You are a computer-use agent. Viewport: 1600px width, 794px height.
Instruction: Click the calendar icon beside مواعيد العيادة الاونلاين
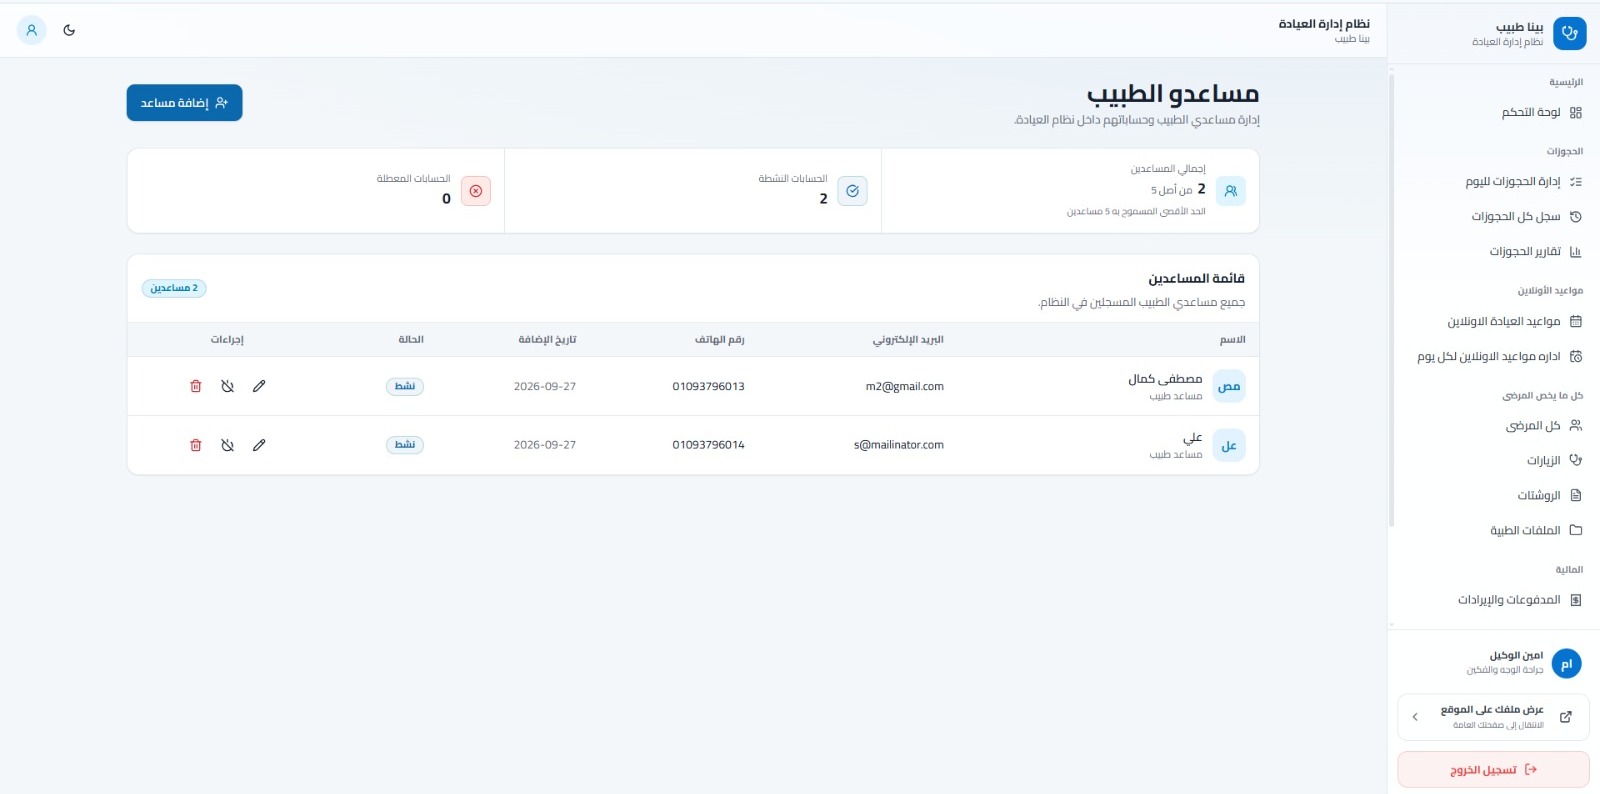point(1576,322)
